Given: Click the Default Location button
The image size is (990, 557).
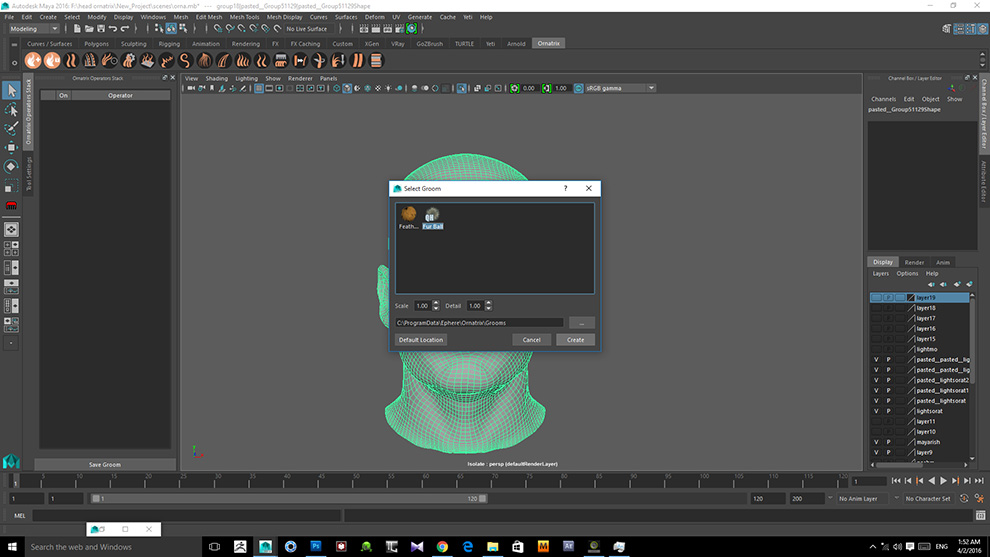Looking at the screenshot, I should click(420, 340).
